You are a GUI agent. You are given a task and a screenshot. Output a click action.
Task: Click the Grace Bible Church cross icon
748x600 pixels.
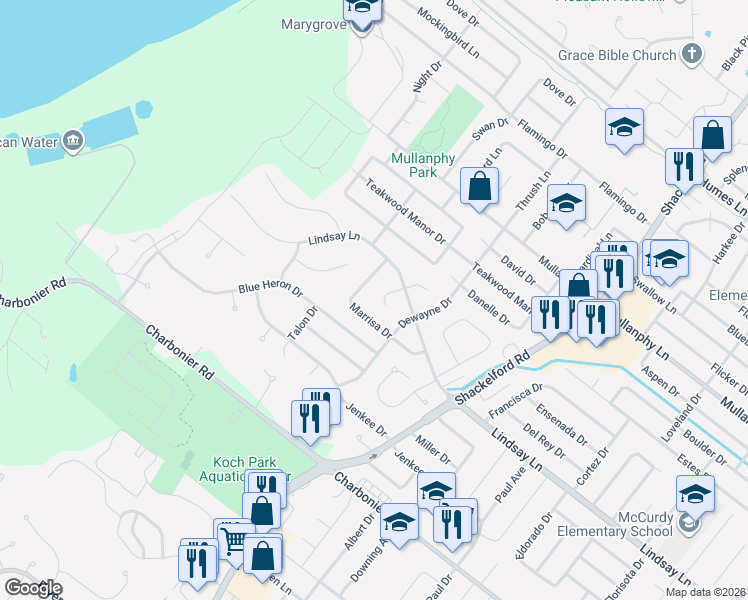(692, 54)
